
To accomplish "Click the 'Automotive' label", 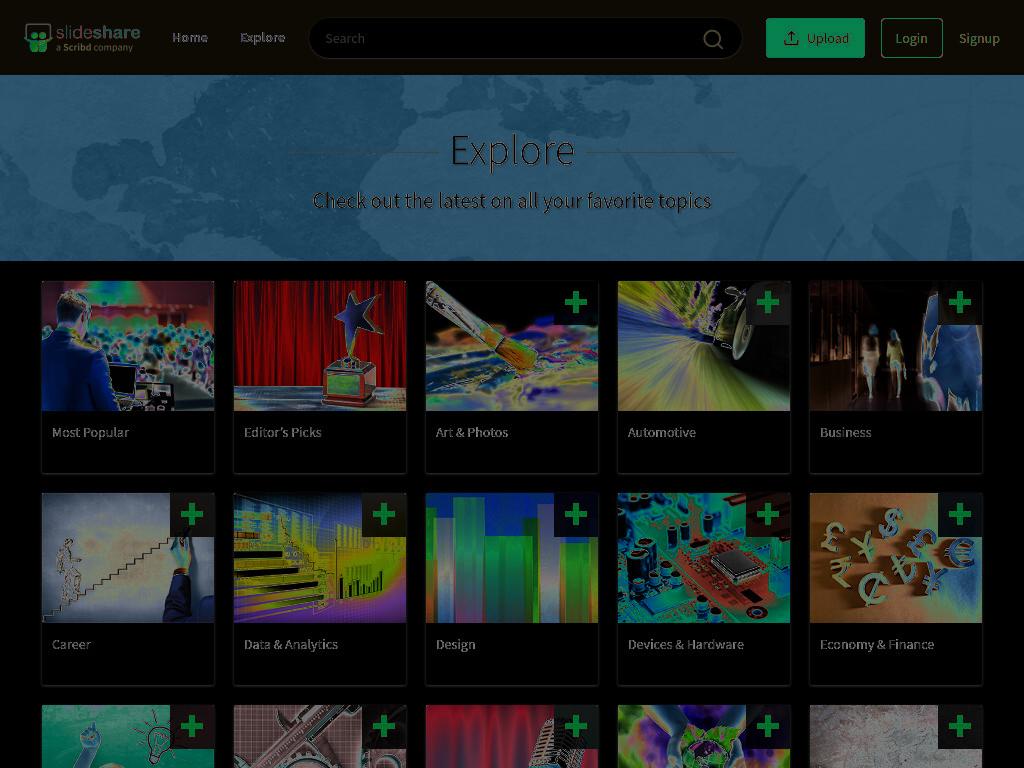I will tap(662, 432).
